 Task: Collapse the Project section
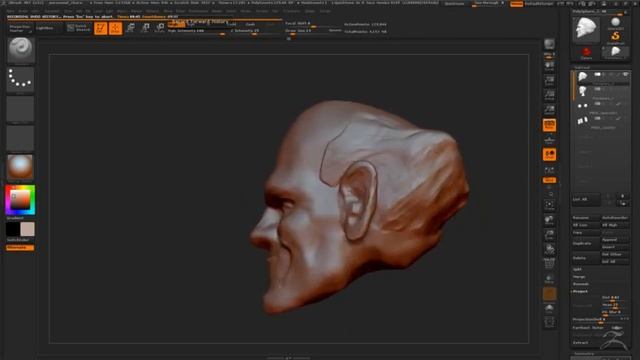(580, 291)
